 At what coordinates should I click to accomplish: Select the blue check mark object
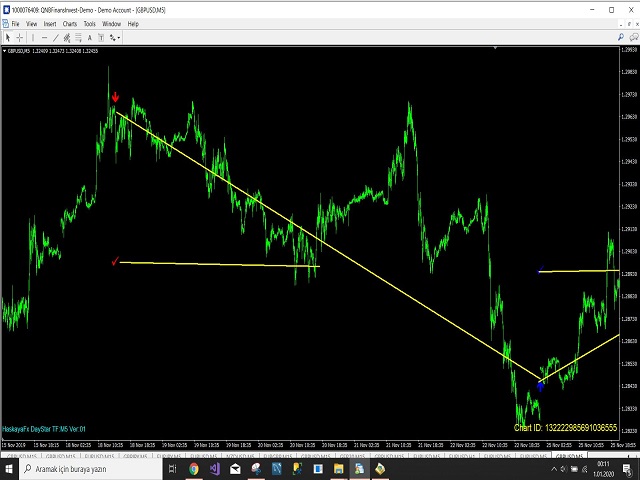pyautogui.click(x=540, y=269)
